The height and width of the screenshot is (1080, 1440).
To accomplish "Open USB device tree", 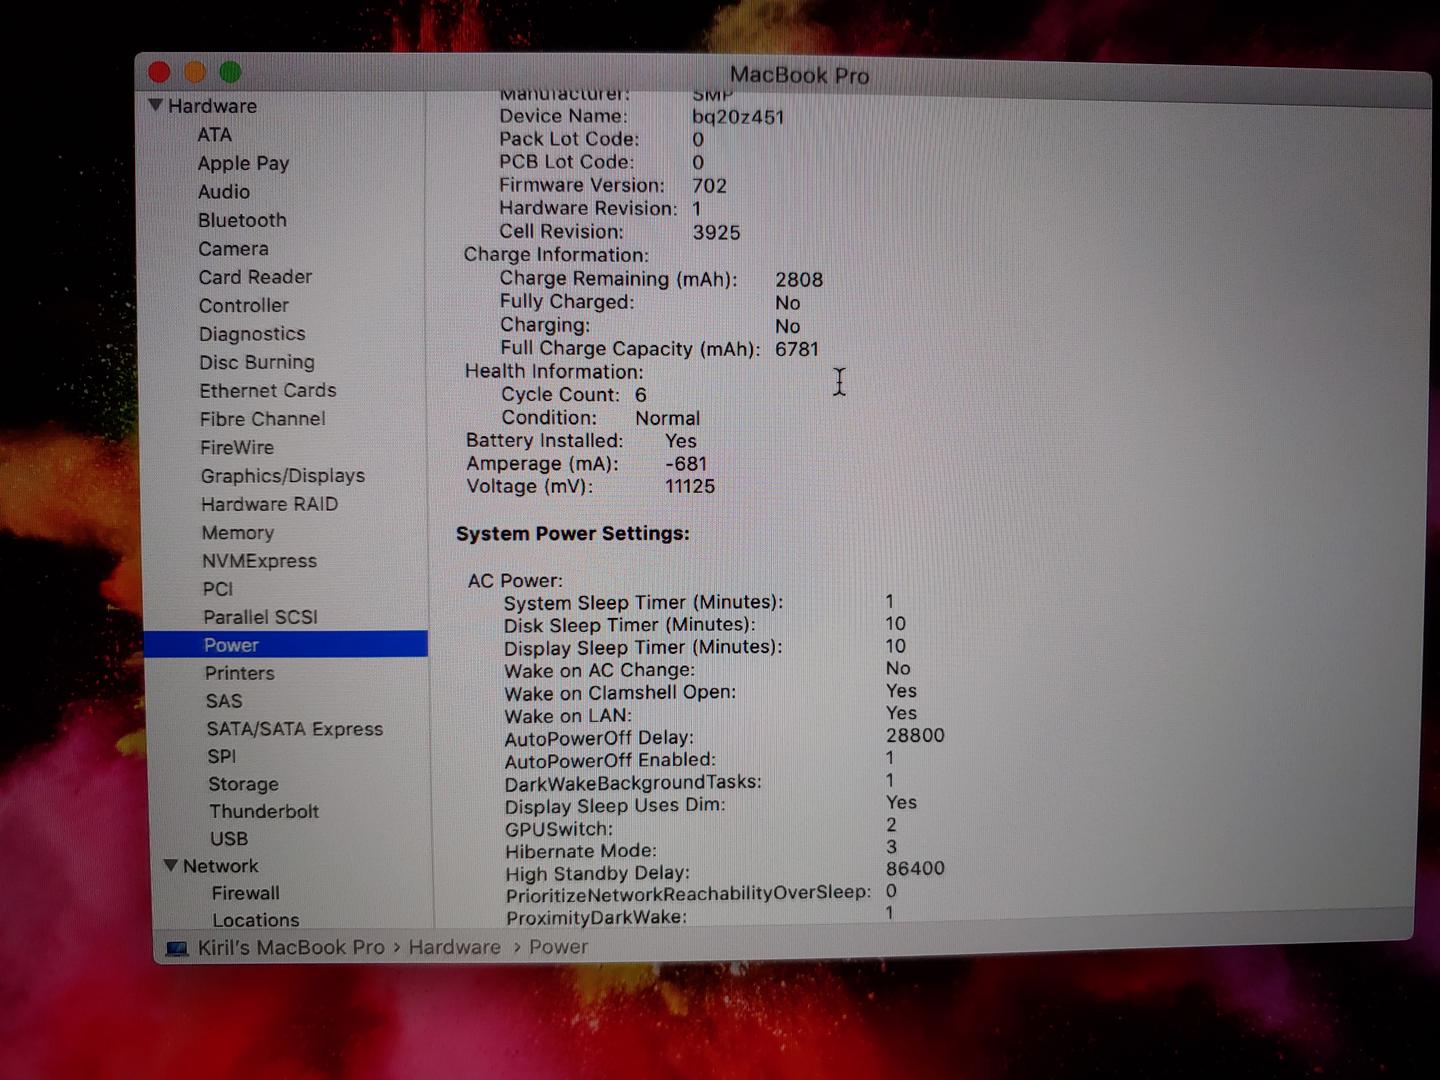I will (x=229, y=838).
